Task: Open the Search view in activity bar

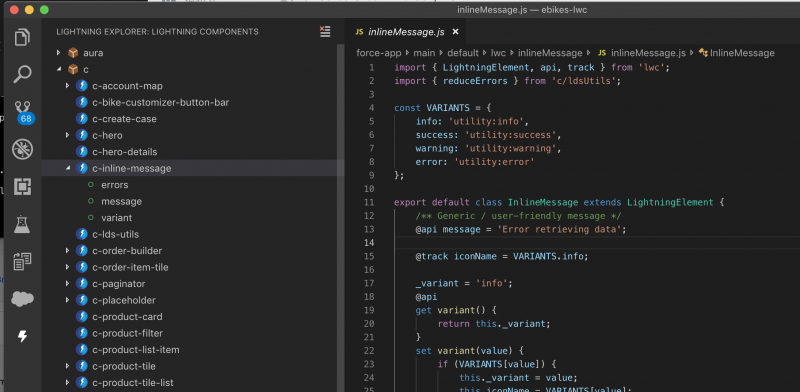Action: point(22,75)
